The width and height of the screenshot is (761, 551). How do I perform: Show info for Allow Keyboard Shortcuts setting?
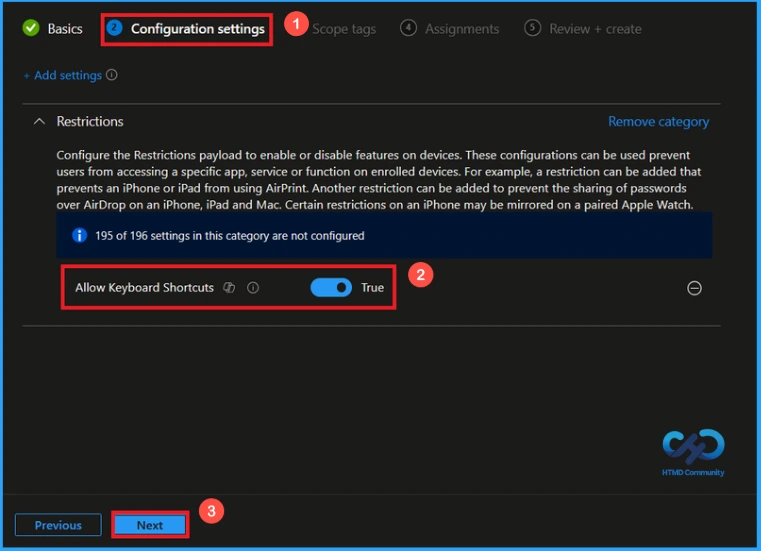pos(253,287)
